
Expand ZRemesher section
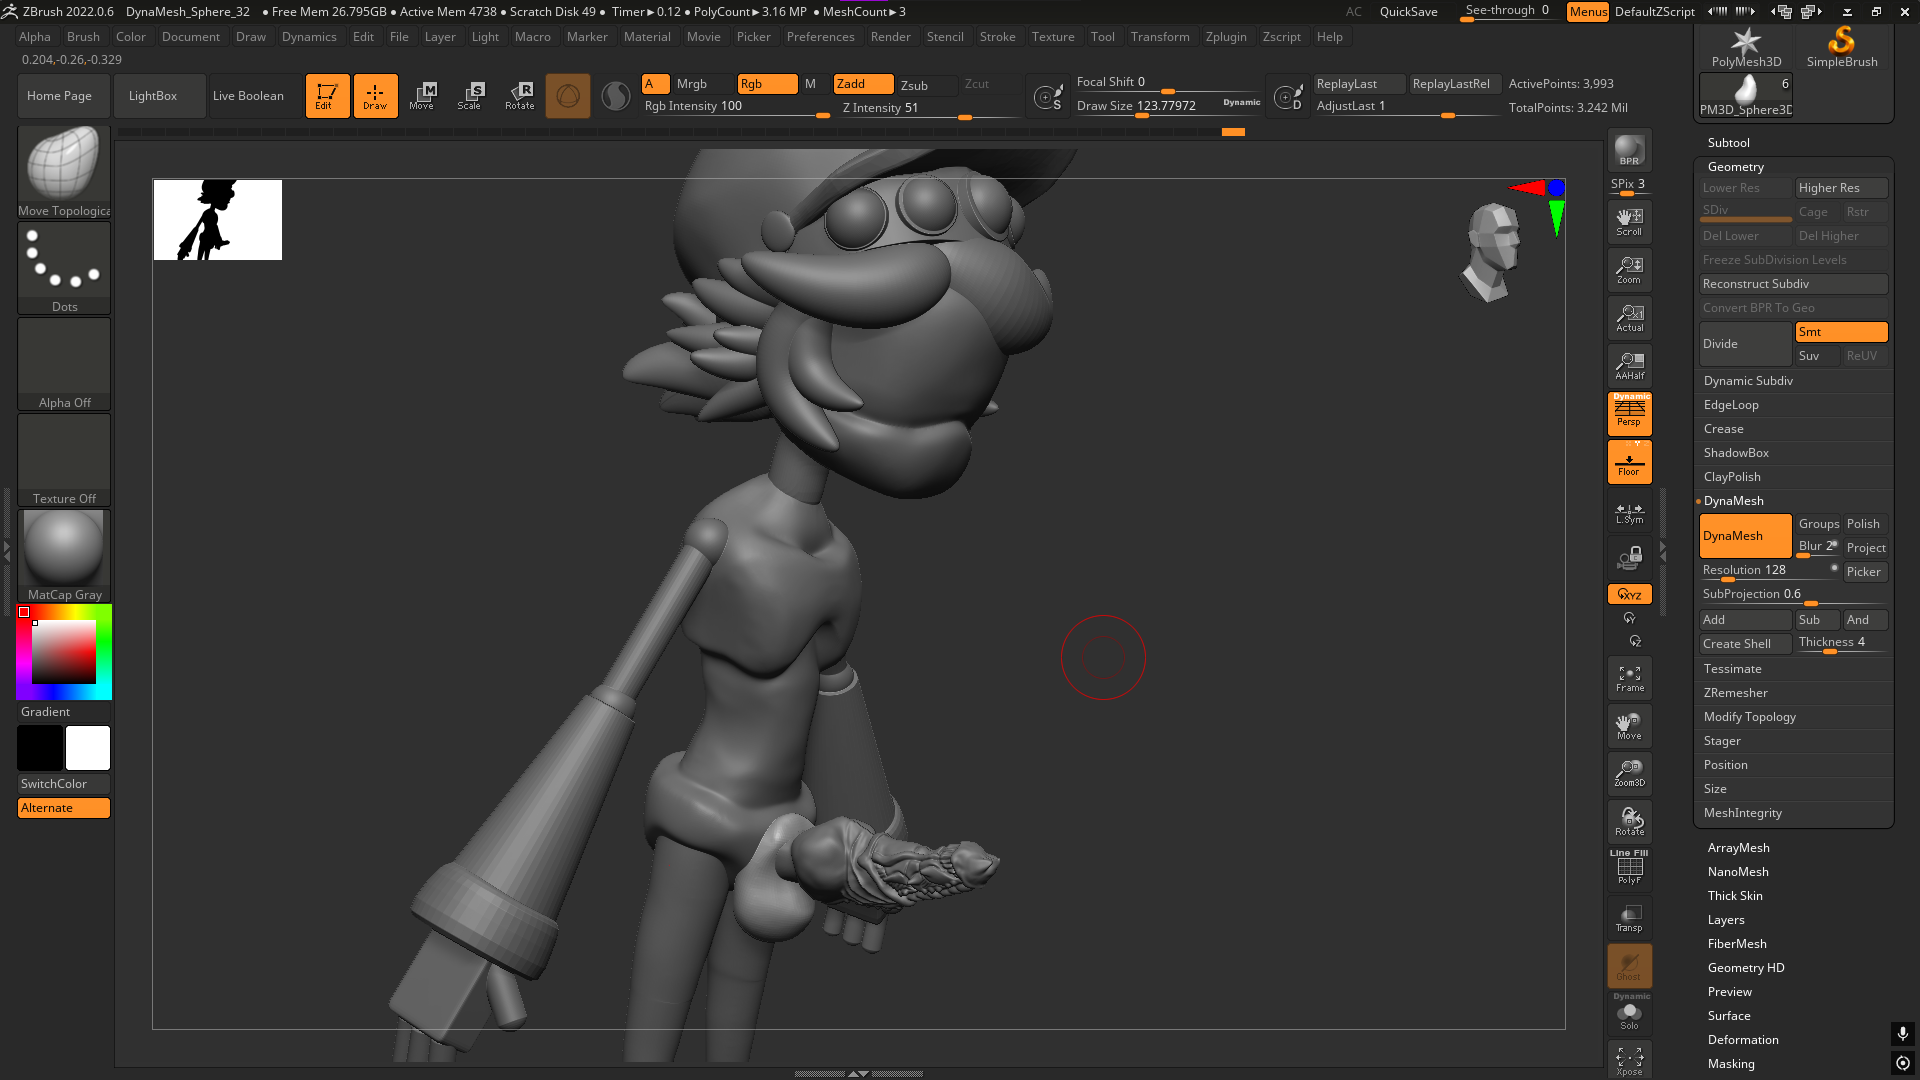coord(1735,693)
